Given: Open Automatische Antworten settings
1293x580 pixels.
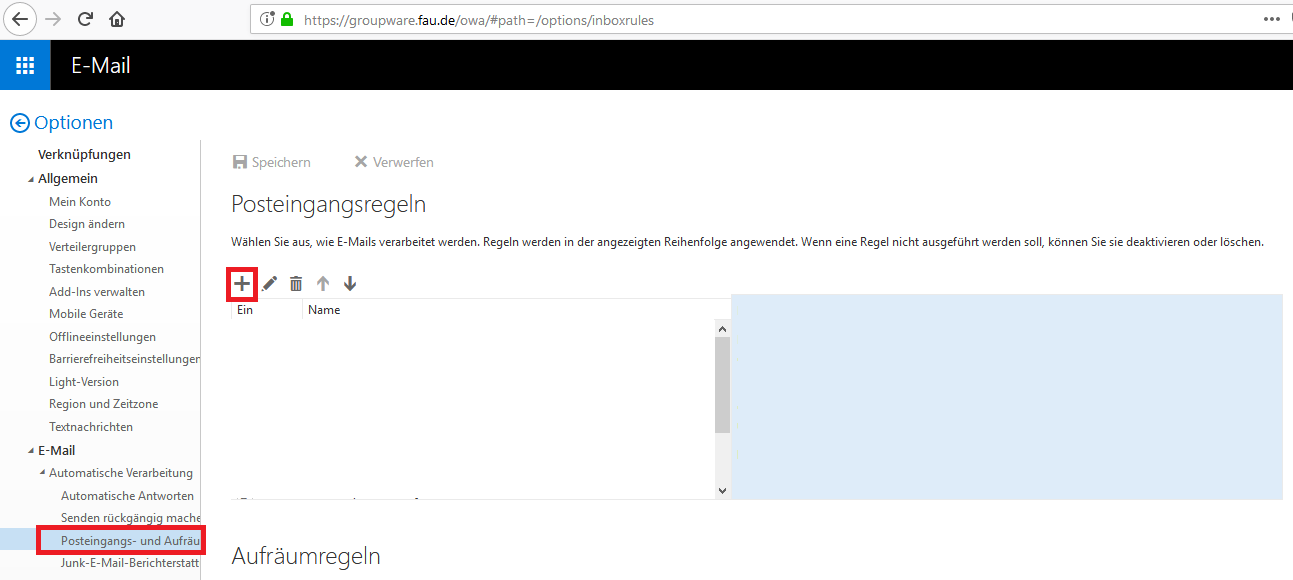Looking at the screenshot, I should (127, 496).
